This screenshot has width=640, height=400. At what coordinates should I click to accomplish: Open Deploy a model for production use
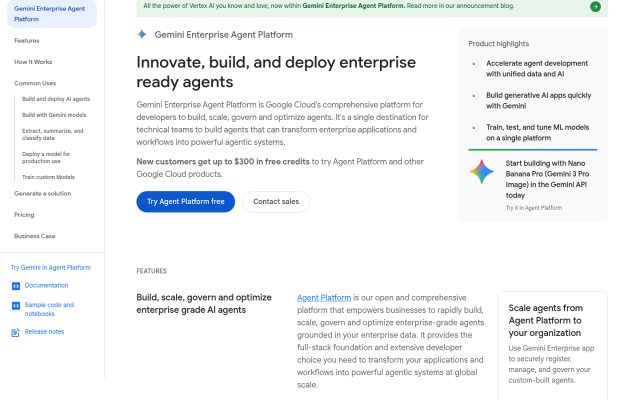[46, 158]
